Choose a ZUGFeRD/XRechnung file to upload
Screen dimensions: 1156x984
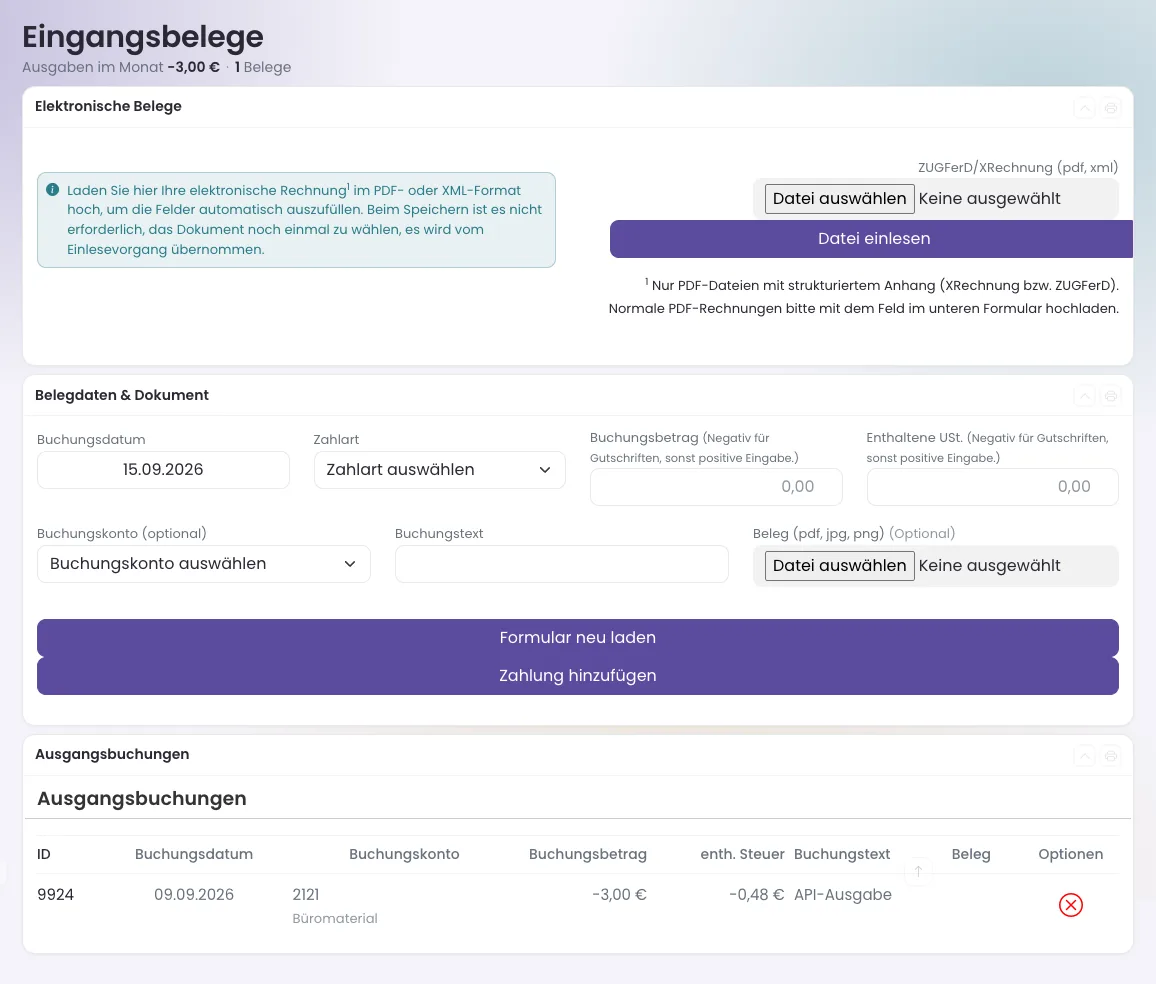coord(840,199)
